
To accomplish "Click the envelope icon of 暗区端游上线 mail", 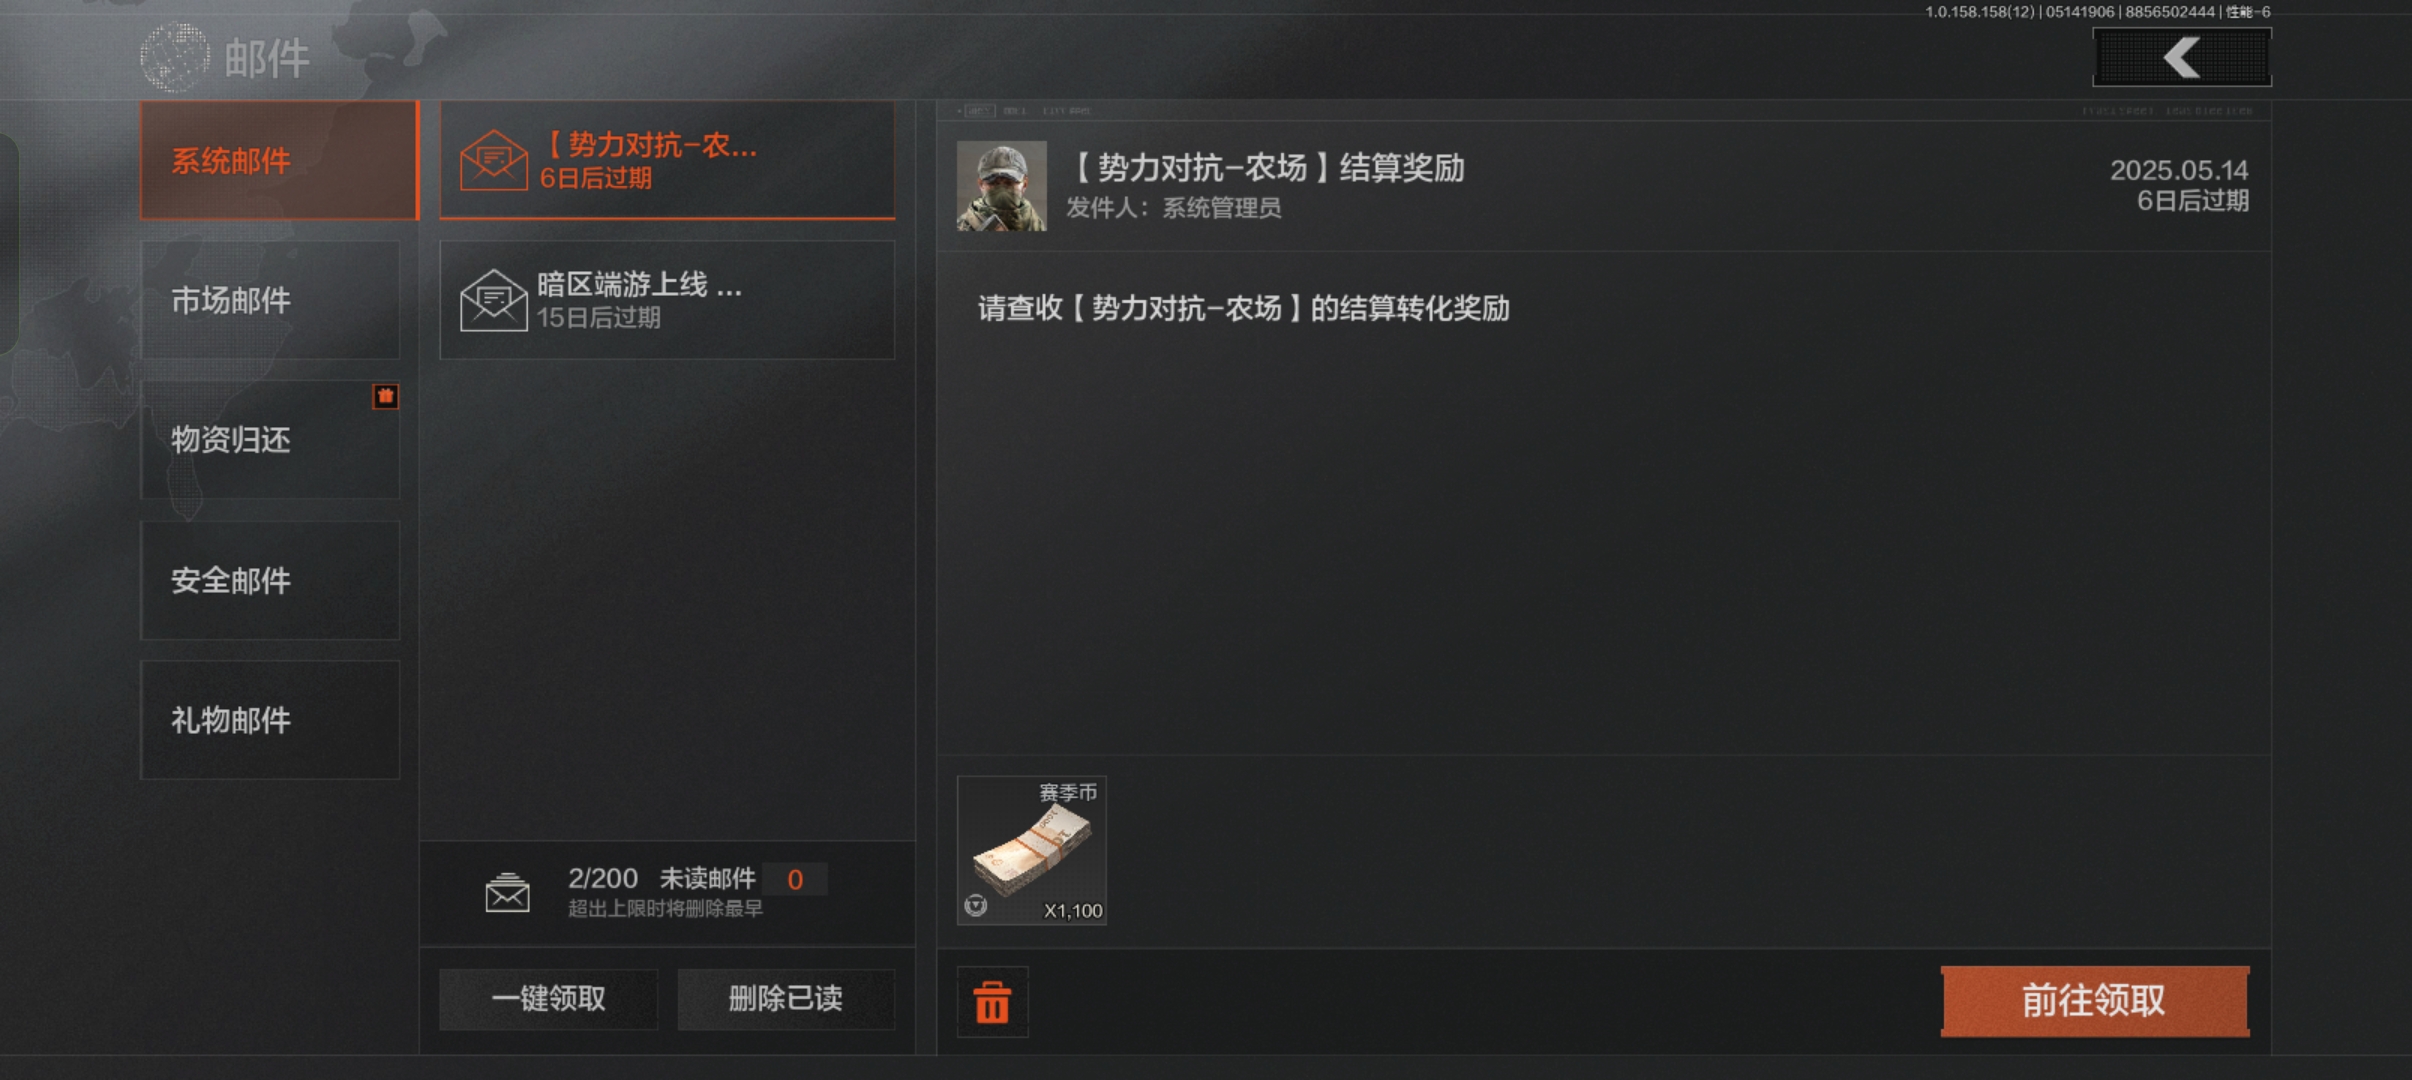I will (x=493, y=300).
